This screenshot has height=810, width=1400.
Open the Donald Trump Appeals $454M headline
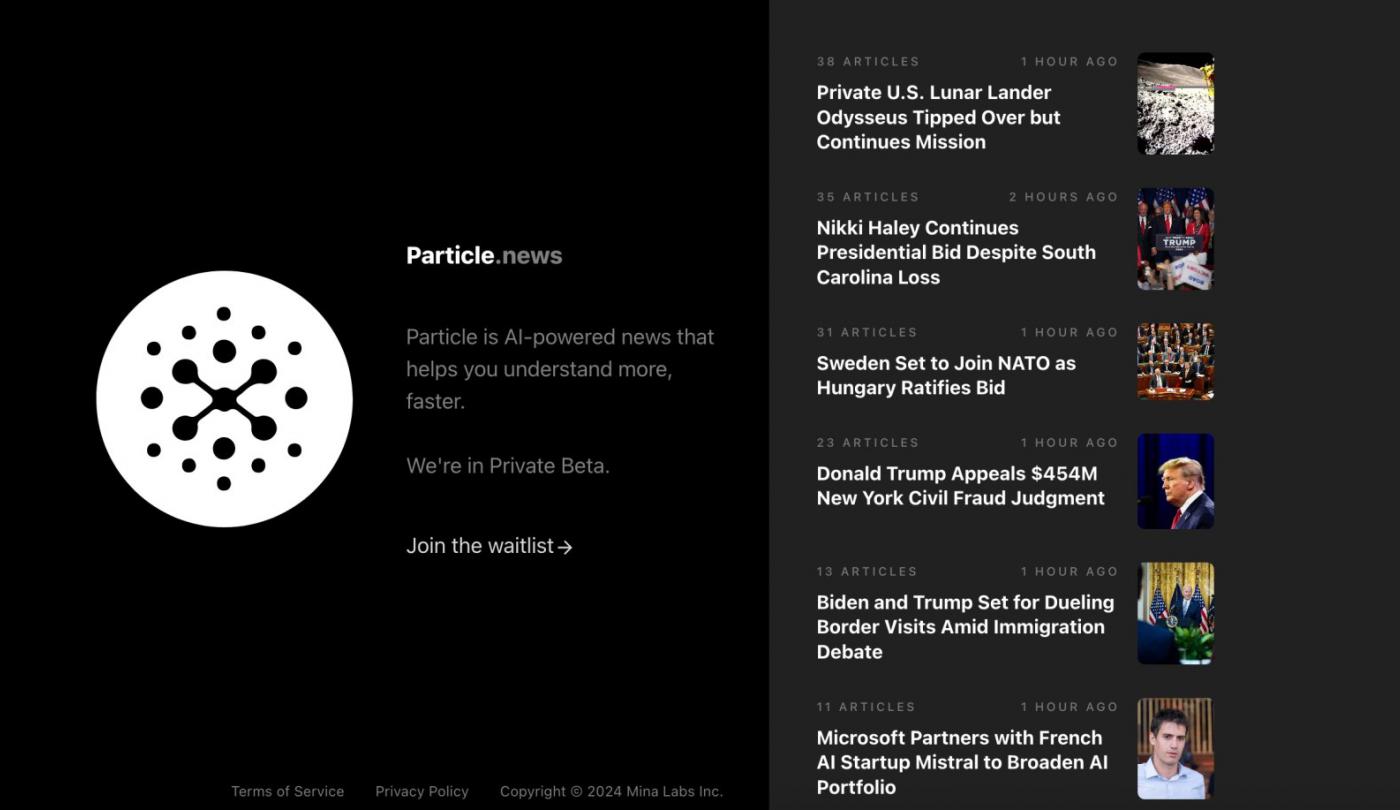(961, 486)
